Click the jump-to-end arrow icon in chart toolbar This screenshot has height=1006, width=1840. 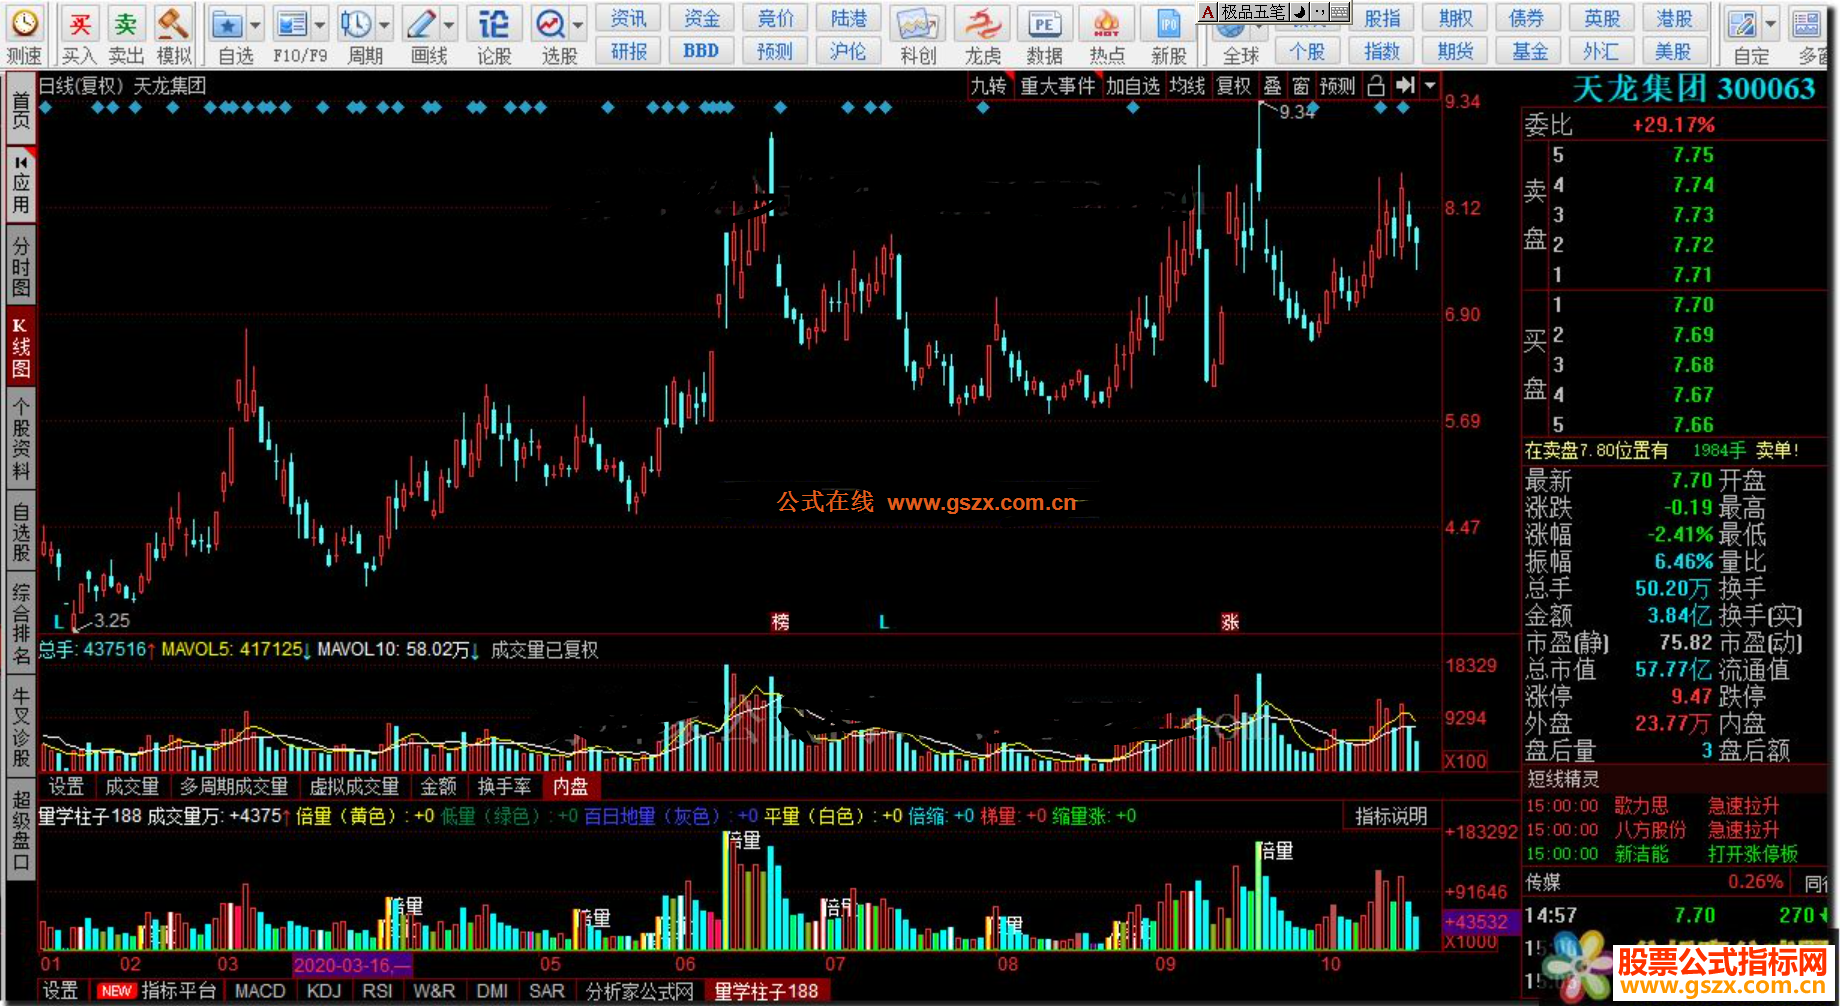point(1406,86)
